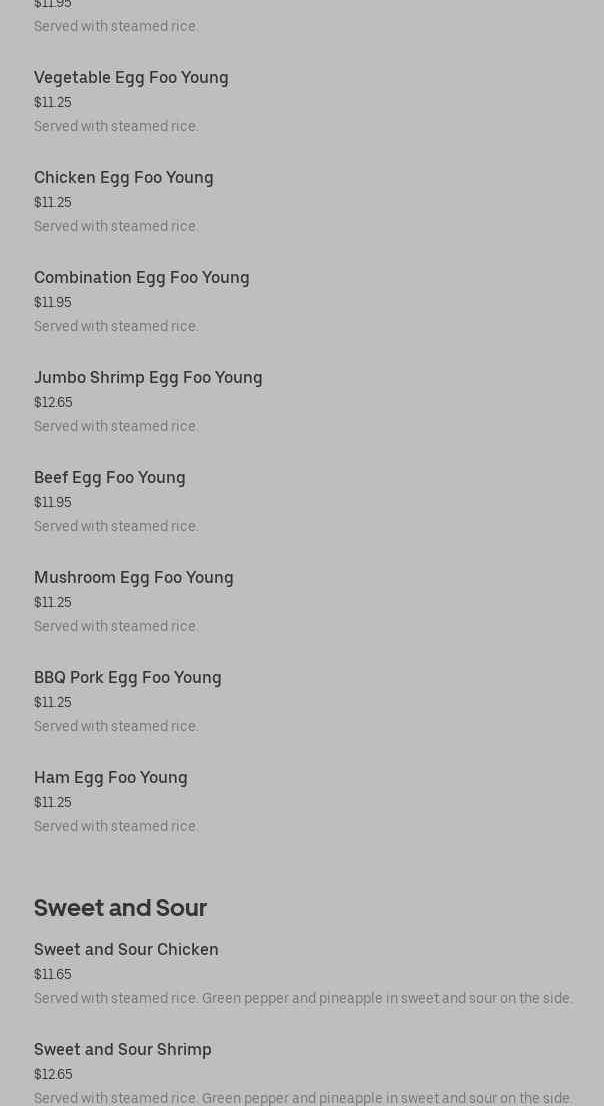Open Jumbo Shrimp Egg Foo Young

(148, 378)
